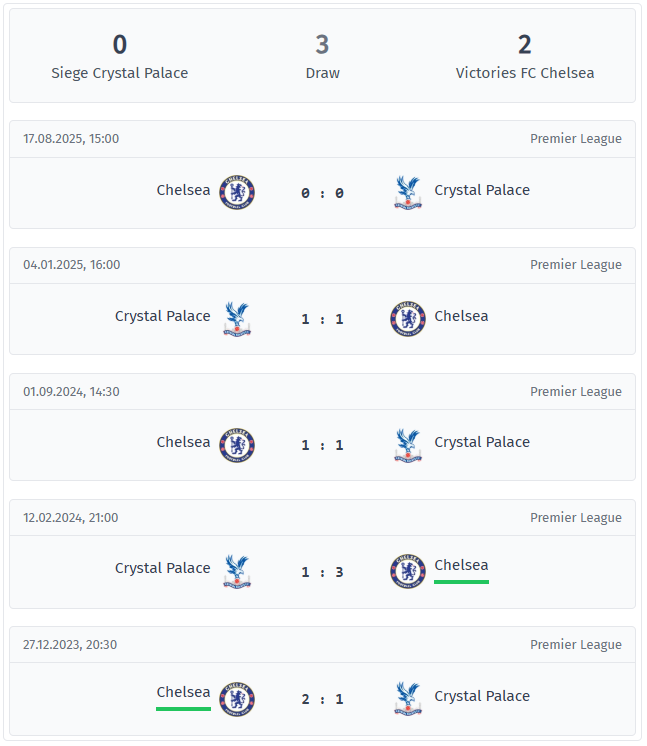Open the 0 : 0 match score

pyautogui.click(x=322, y=193)
